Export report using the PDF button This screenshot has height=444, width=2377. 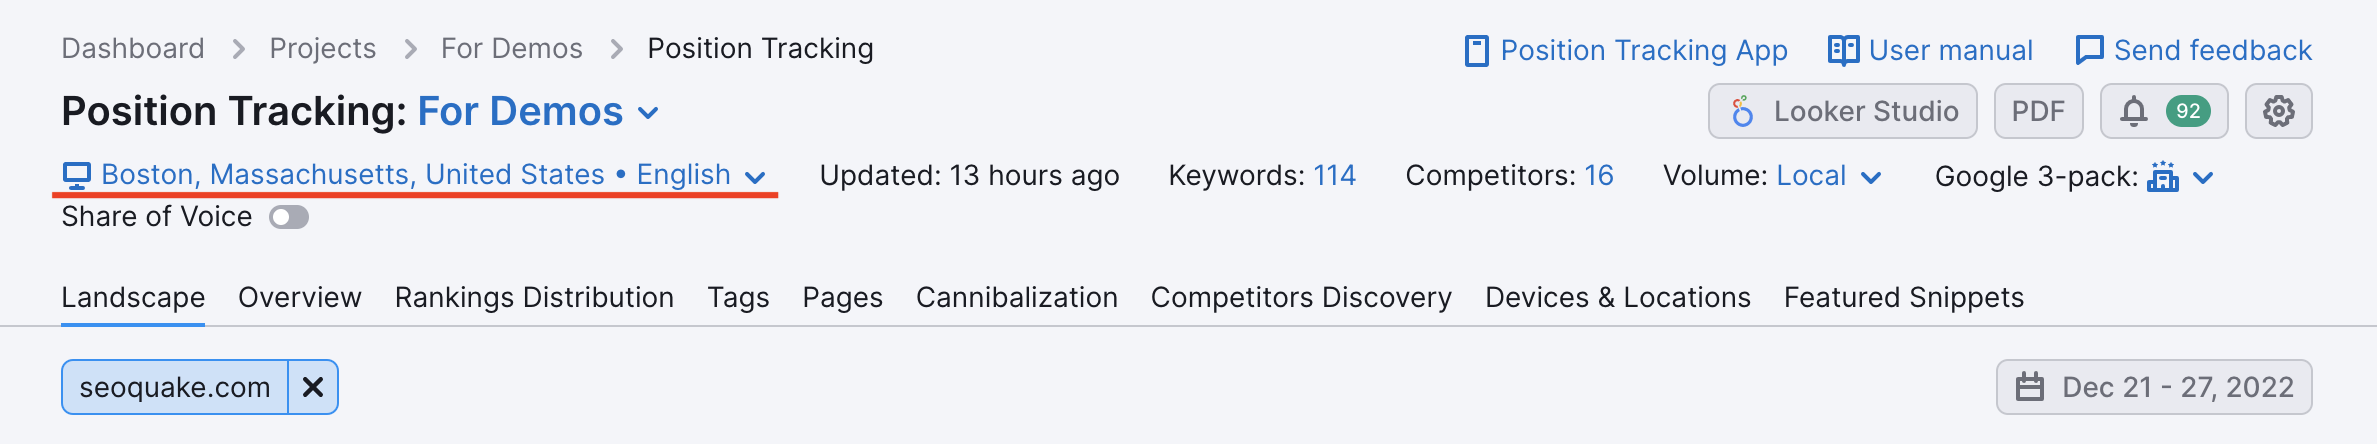tap(2038, 111)
